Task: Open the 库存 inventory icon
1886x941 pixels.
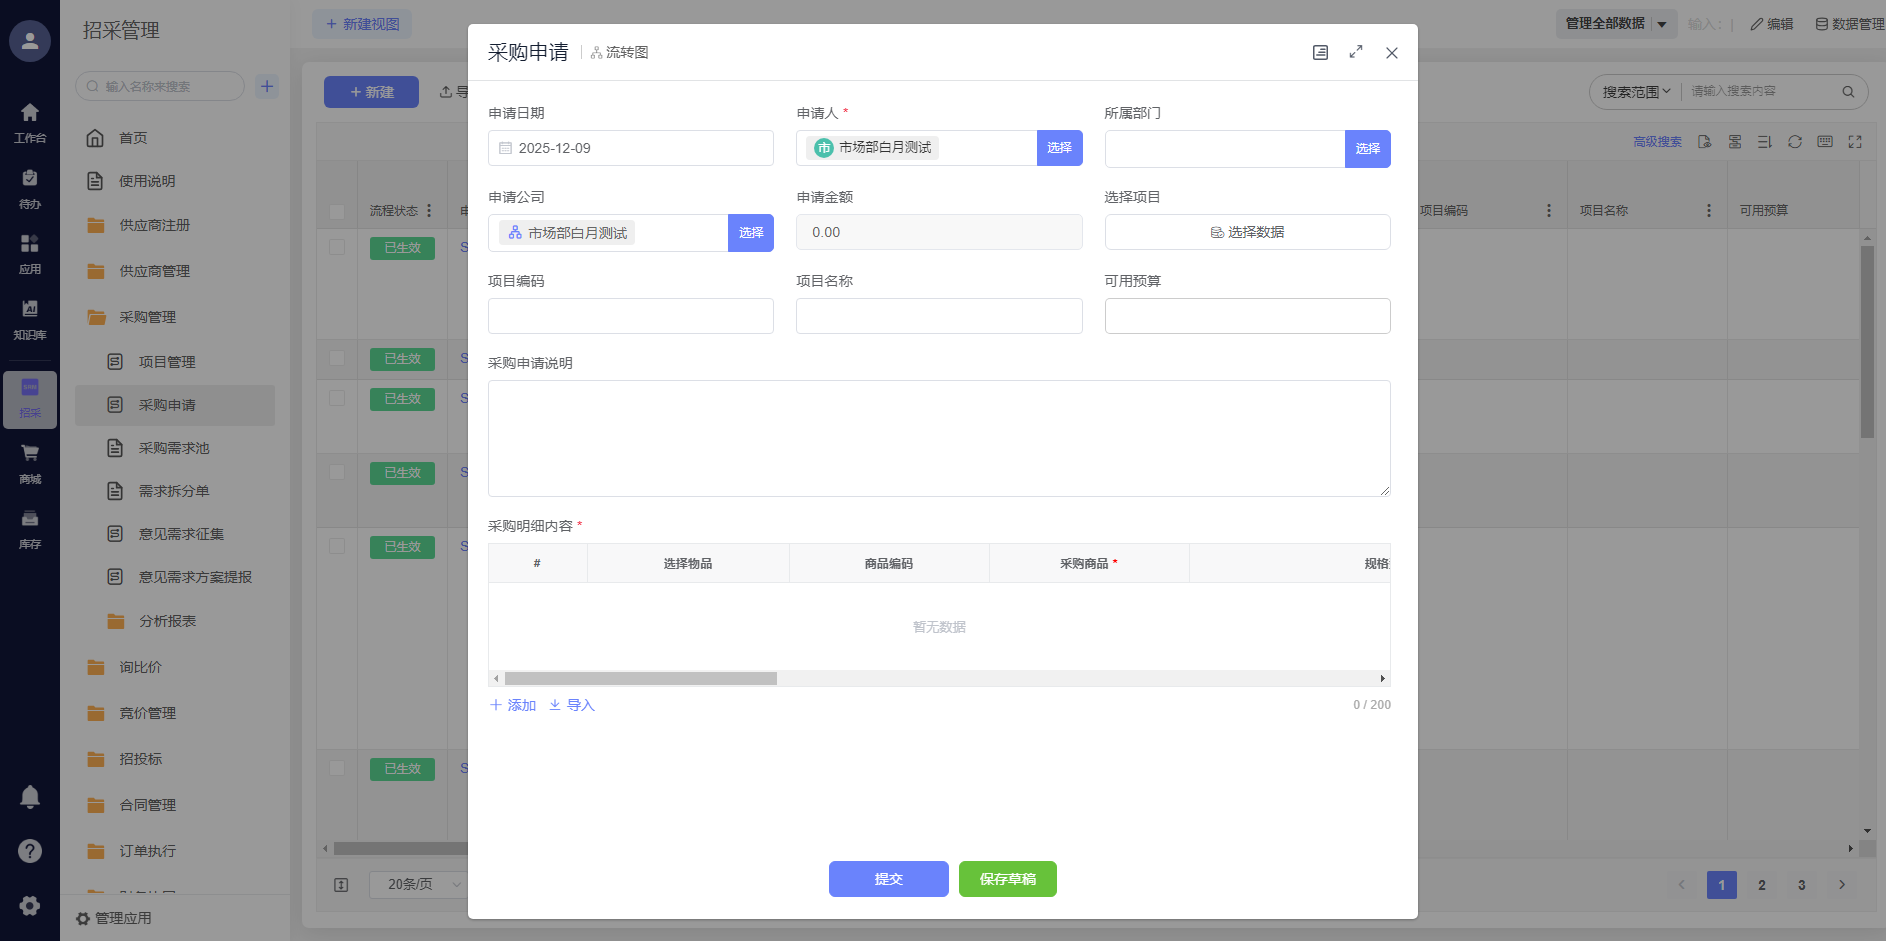Action: (x=30, y=528)
